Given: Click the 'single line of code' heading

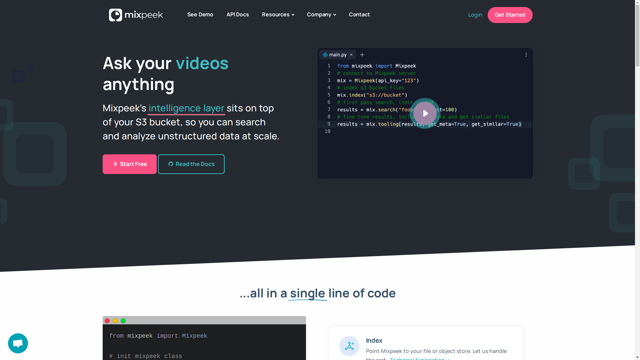Looking at the screenshot, I should (318, 293).
